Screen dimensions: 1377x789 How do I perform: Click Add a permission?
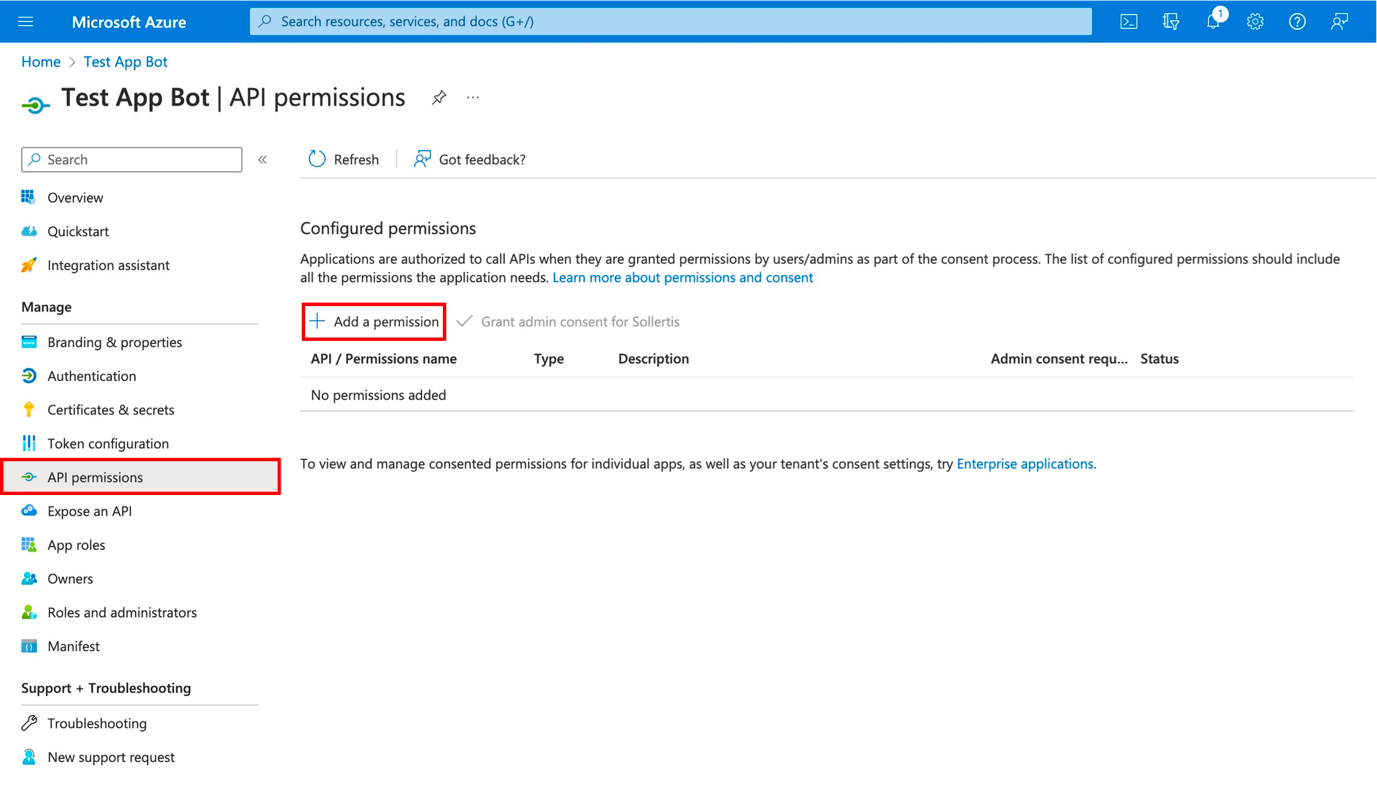(374, 322)
